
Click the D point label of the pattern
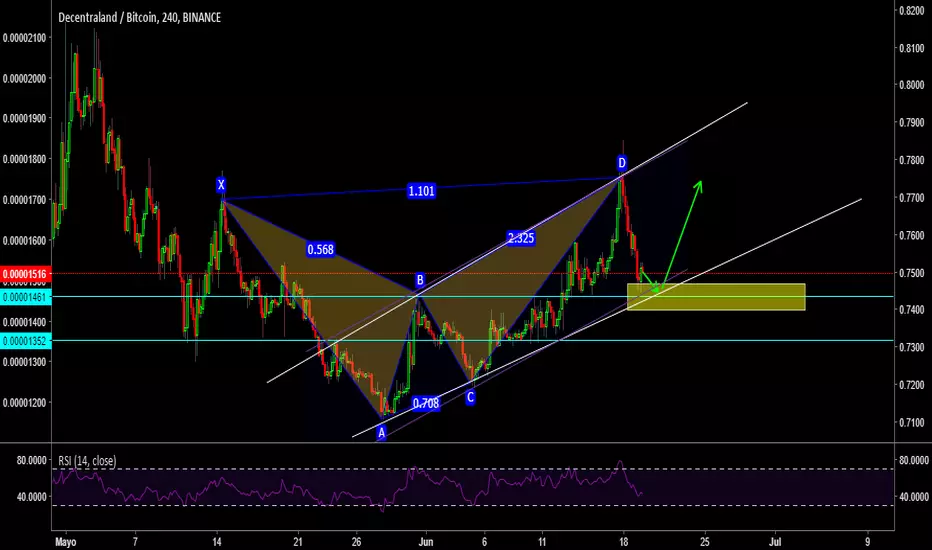point(621,163)
